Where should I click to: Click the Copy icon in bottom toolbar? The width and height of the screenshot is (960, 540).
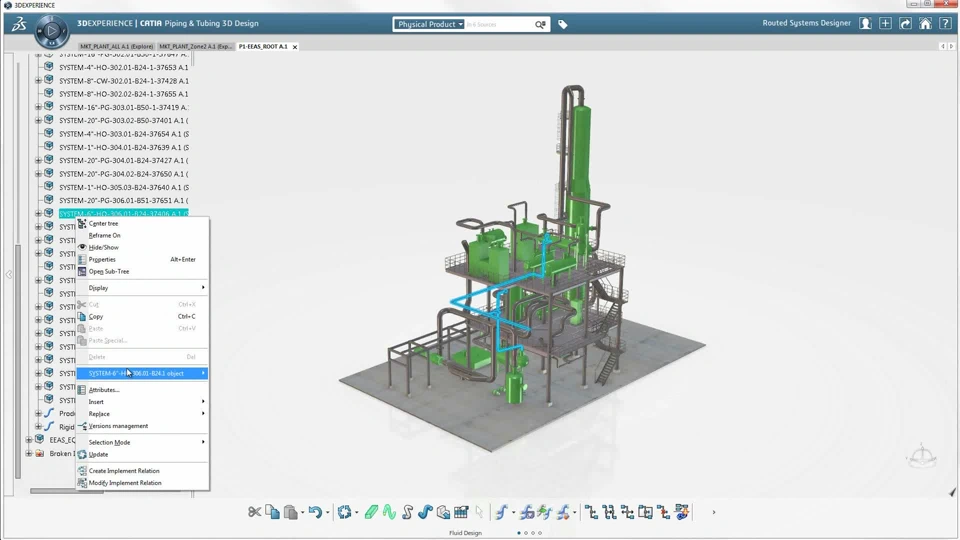272,512
